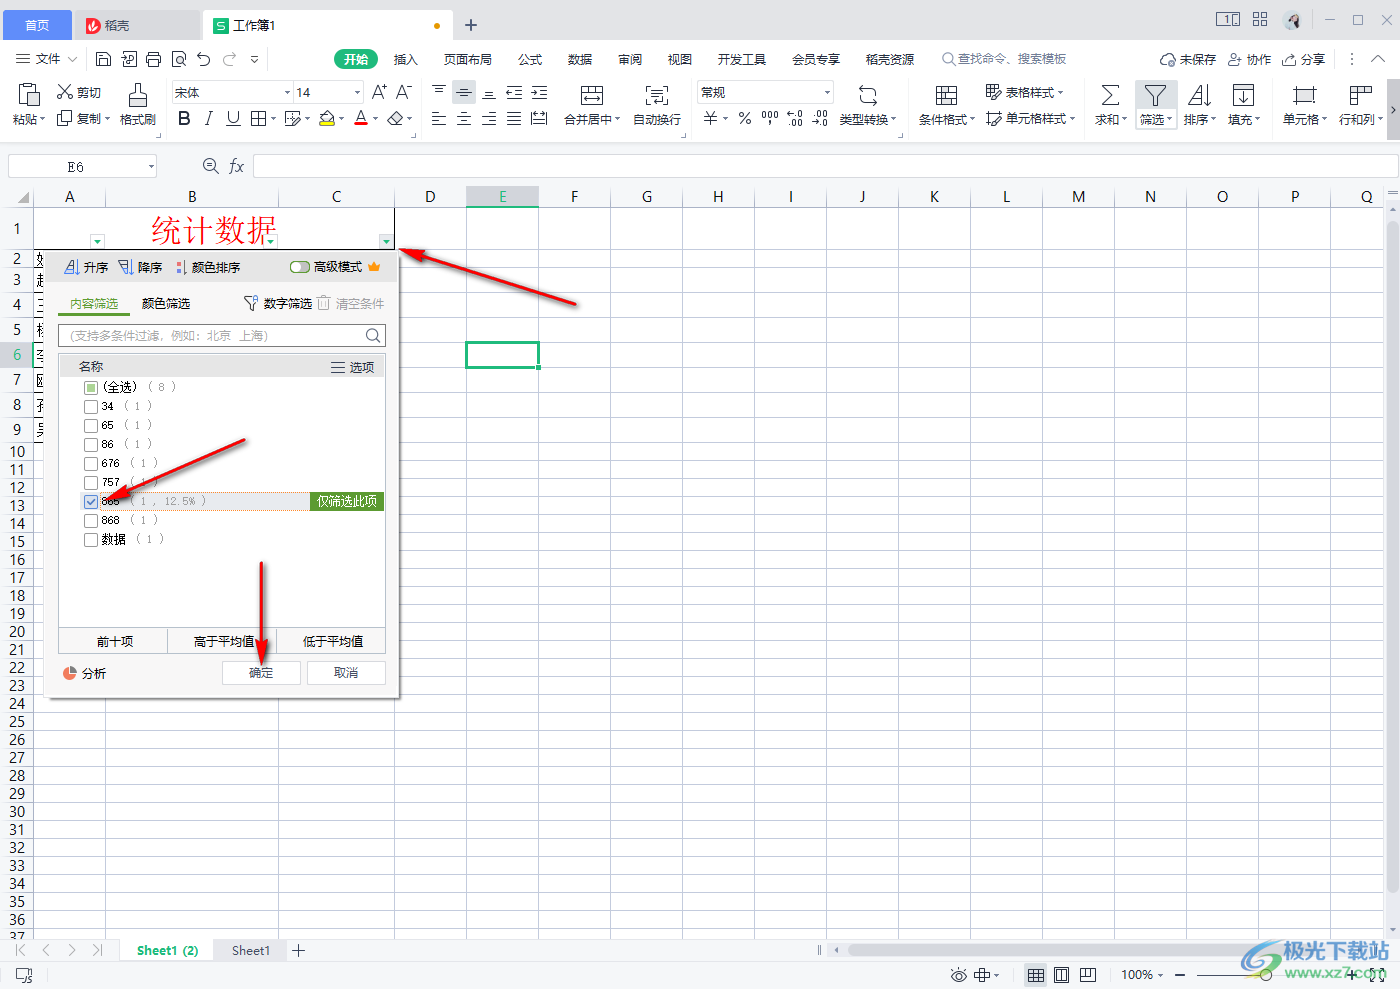Open the Formulas (公式) tab
Screen dimensions: 1400x989
[530, 59]
